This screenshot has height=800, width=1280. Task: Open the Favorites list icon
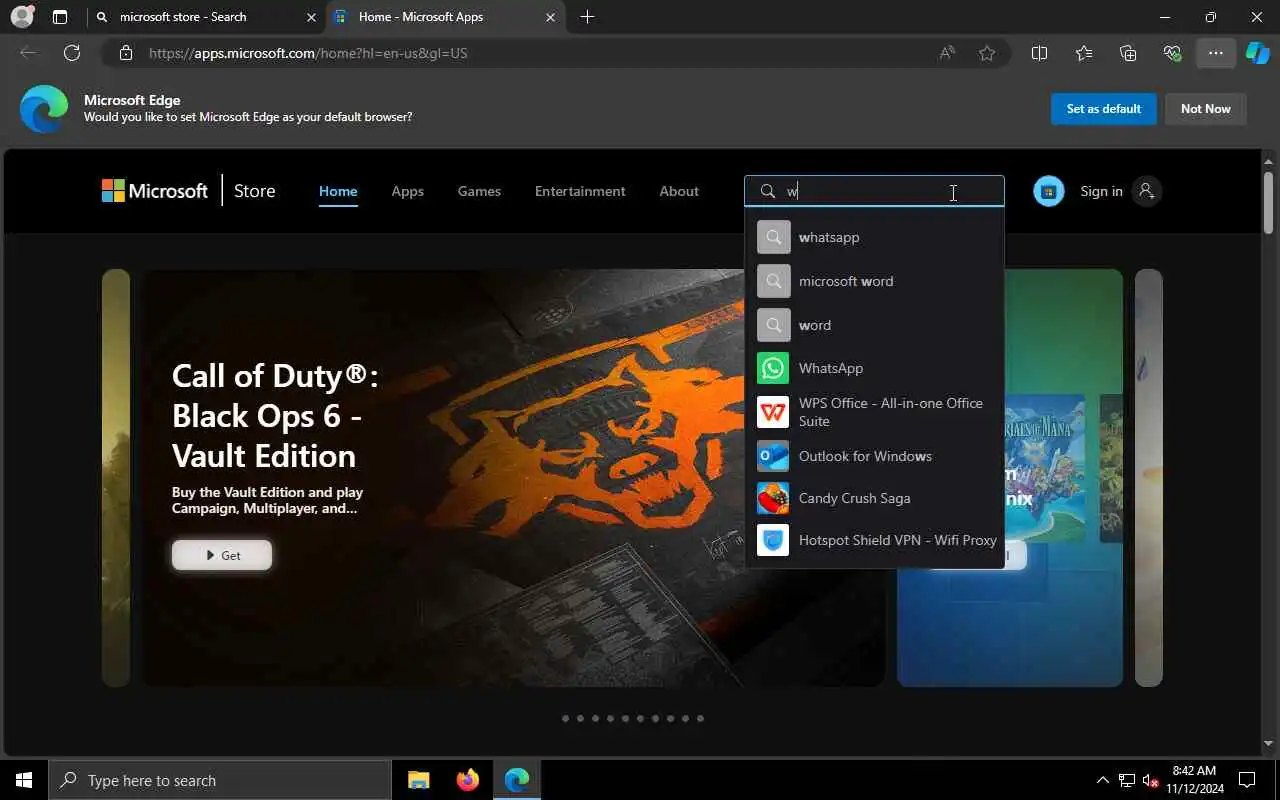click(1084, 53)
